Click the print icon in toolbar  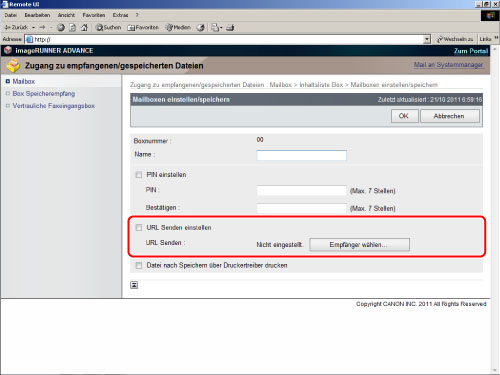(x=230, y=28)
